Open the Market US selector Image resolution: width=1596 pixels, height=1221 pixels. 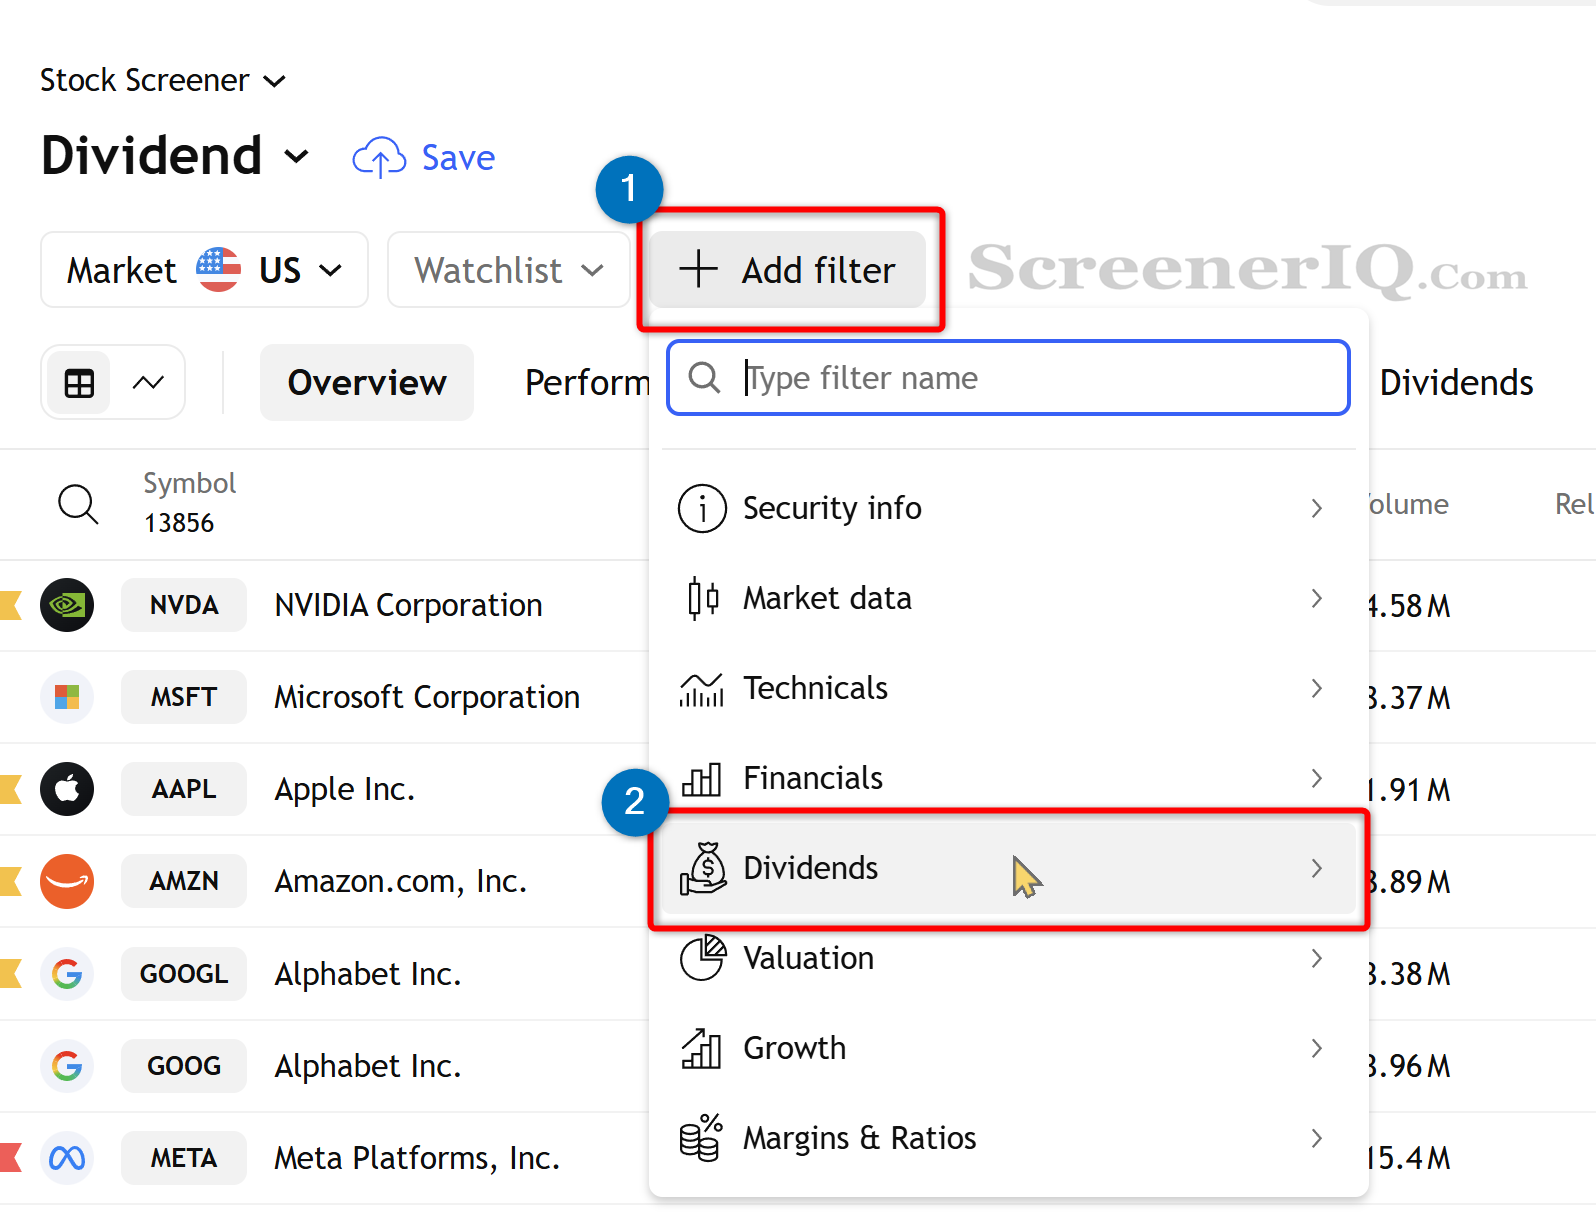pos(204,270)
